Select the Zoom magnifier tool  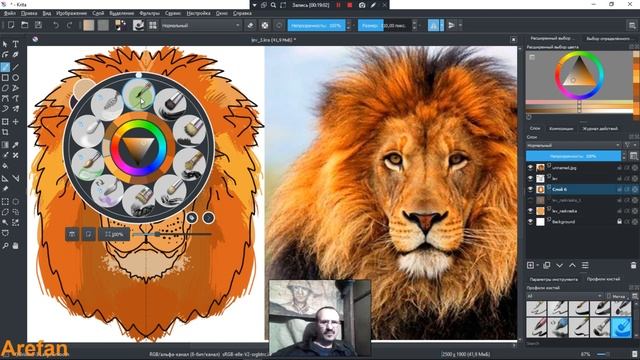pos(5,246)
